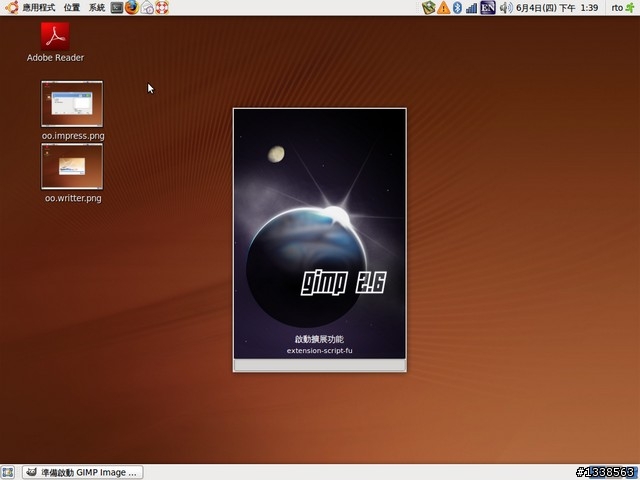Launch the Evolution mail client icon
The height and width of the screenshot is (480, 640).
pos(147,7)
